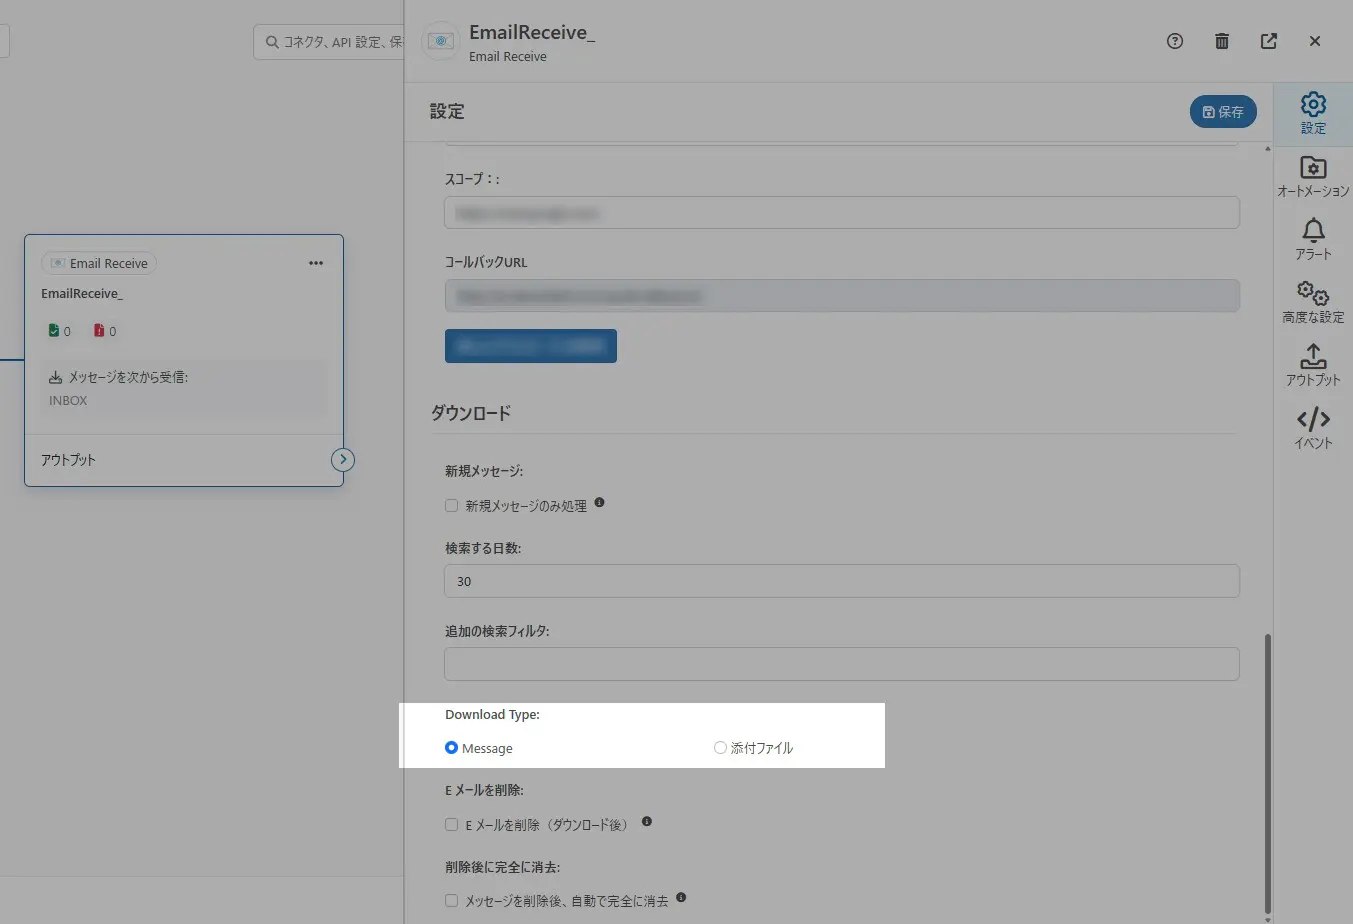This screenshot has width=1353, height=924.
Task: Save the settings with the 保存 button
Action: pos(1222,112)
